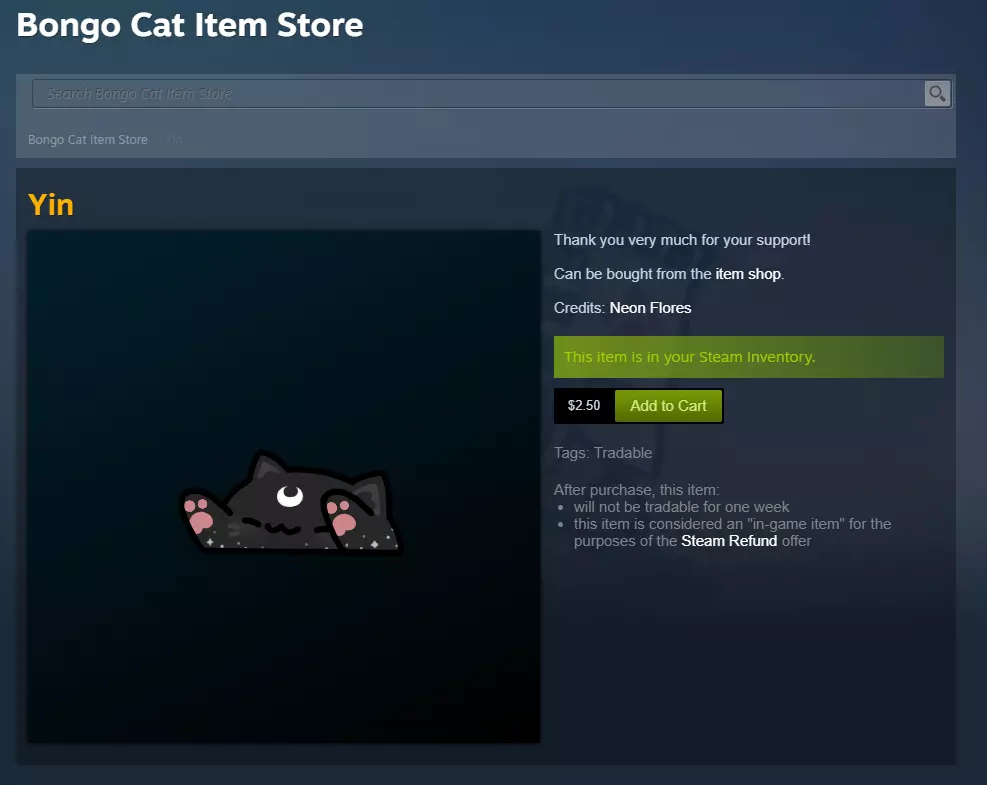Viewport: 987px width, 785px height.
Task: Open the Bongo Cat Item Store breadcrumb link
Action: (88, 140)
